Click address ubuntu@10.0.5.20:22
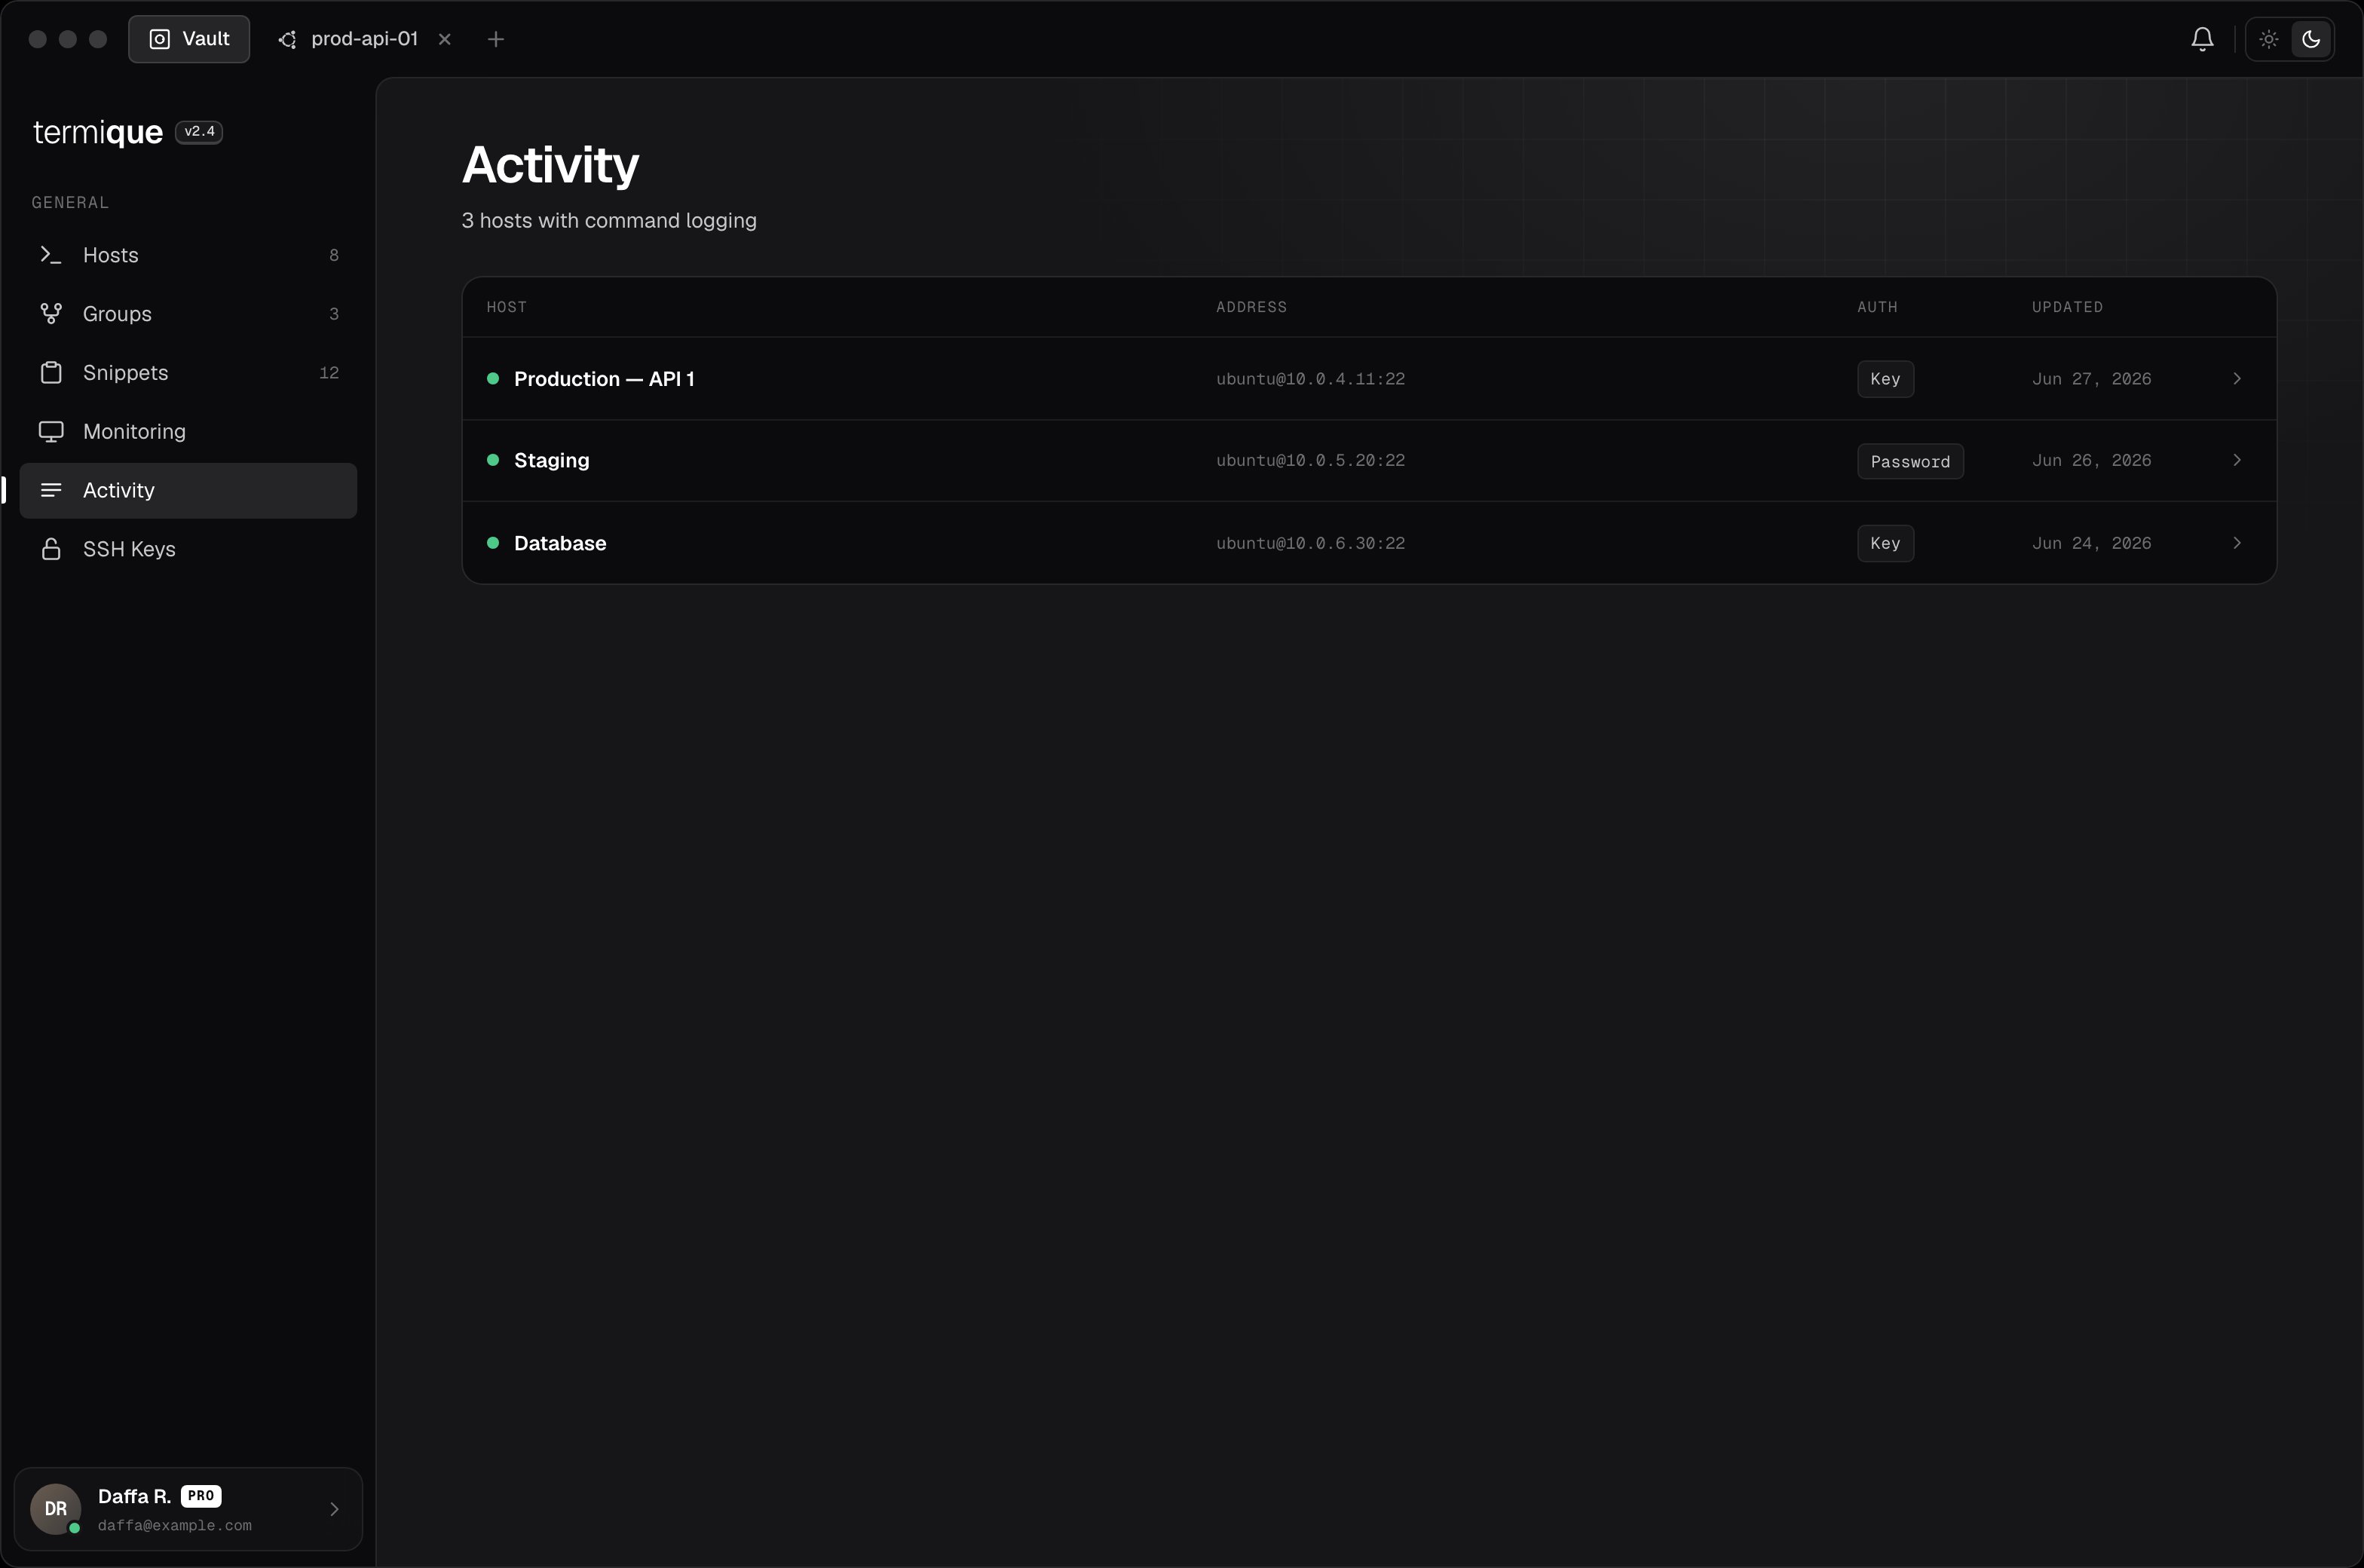Image resolution: width=2364 pixels, height=1568 pixels. click(x=1310, y=461)
